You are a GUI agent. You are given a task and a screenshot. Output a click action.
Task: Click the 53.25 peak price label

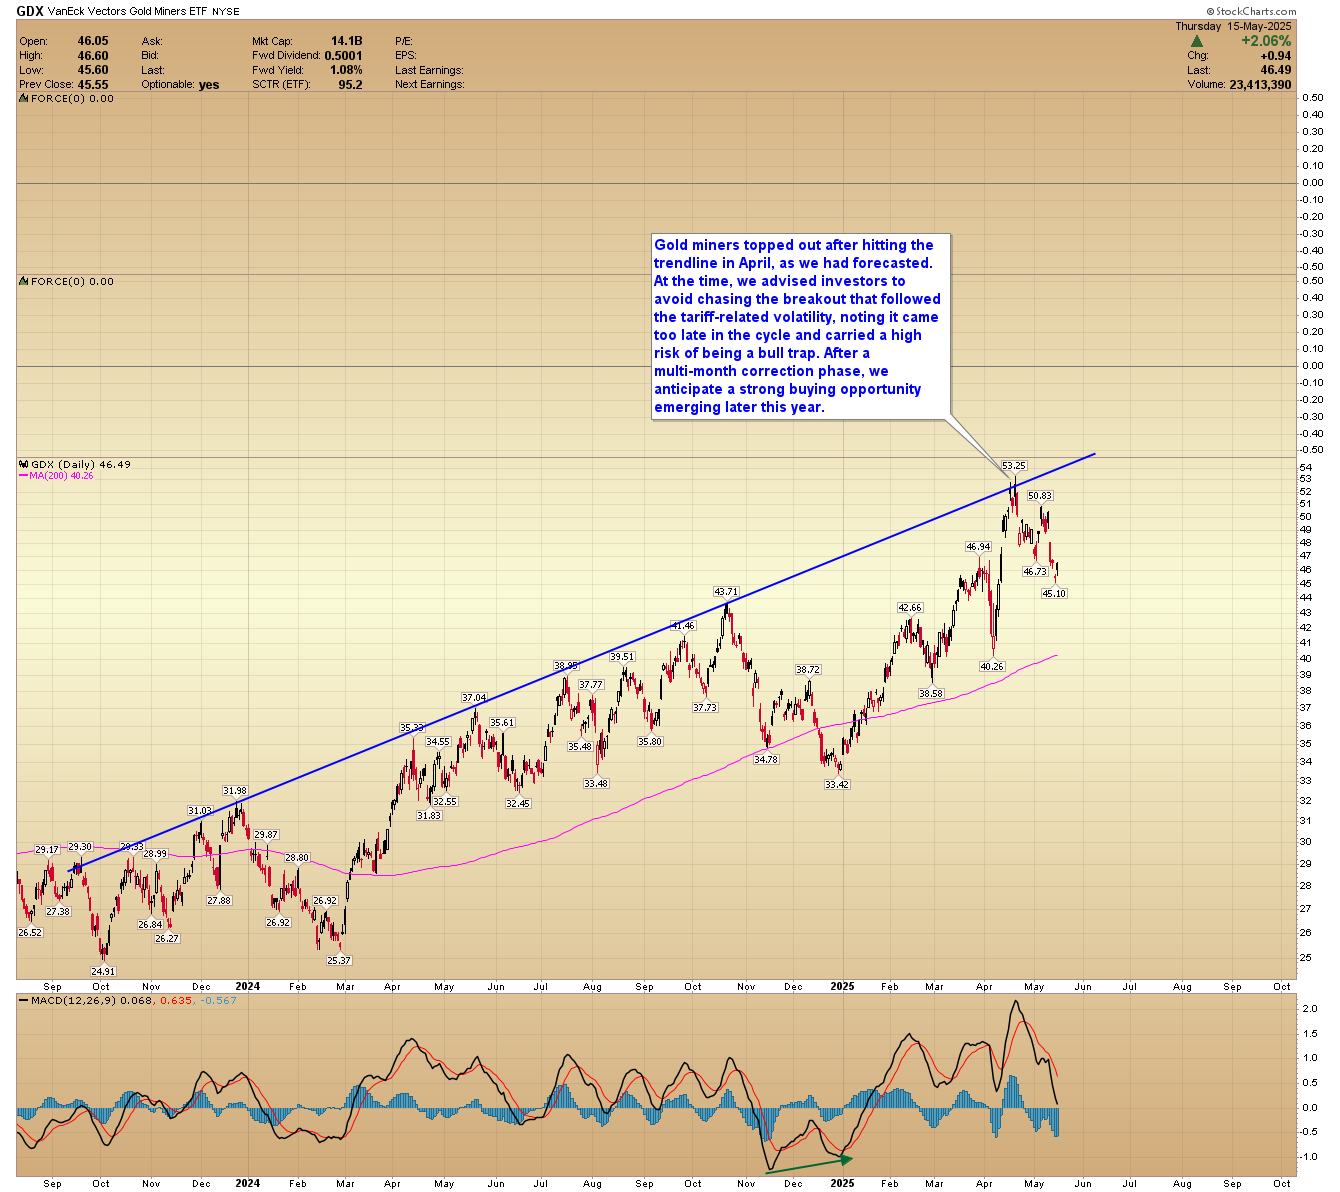point(1014,466)
